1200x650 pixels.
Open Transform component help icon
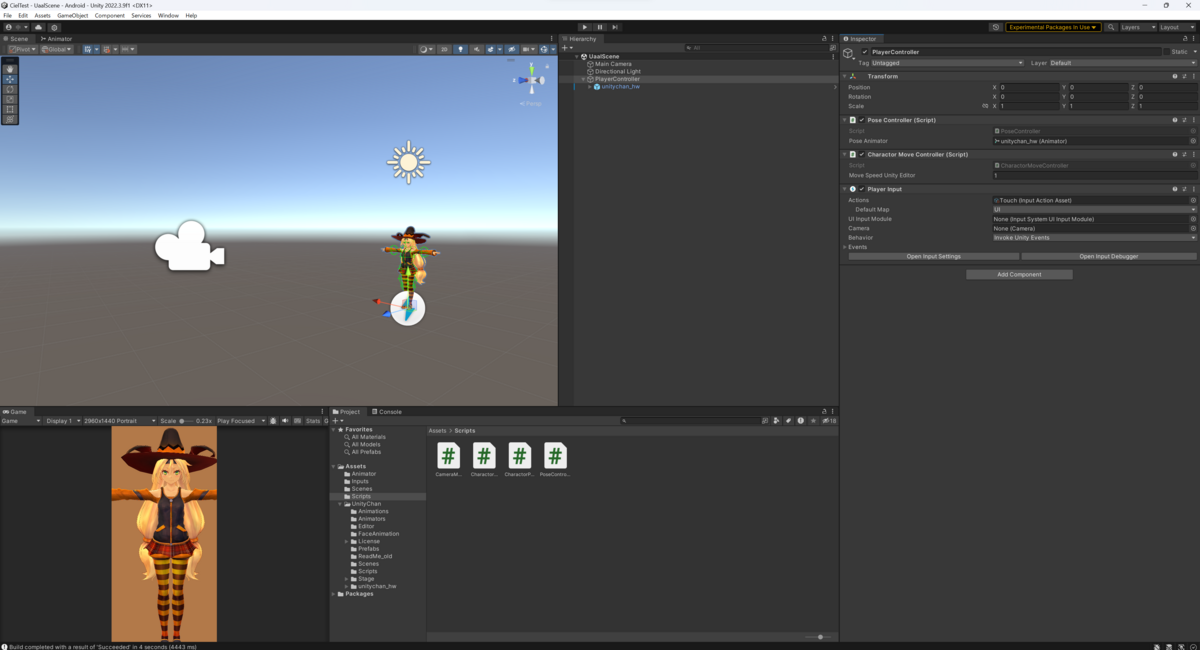coord(1175,76)
